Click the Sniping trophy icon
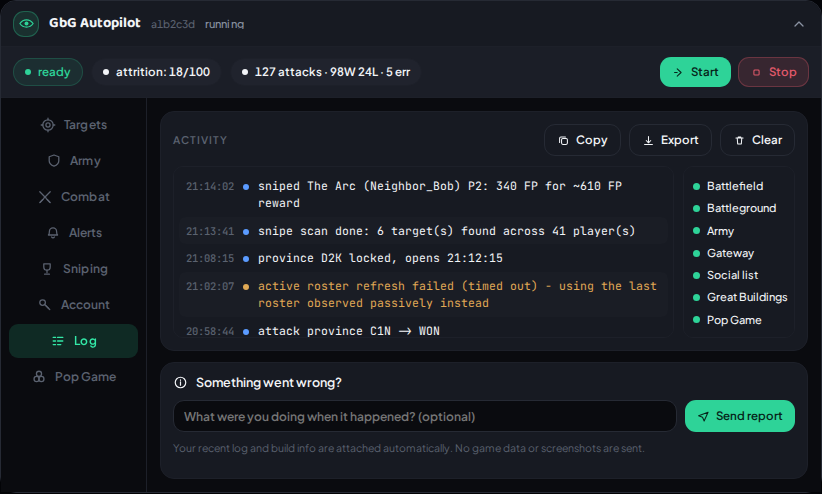The width and height of the screenshot is (822, 494). click(47, 269)
